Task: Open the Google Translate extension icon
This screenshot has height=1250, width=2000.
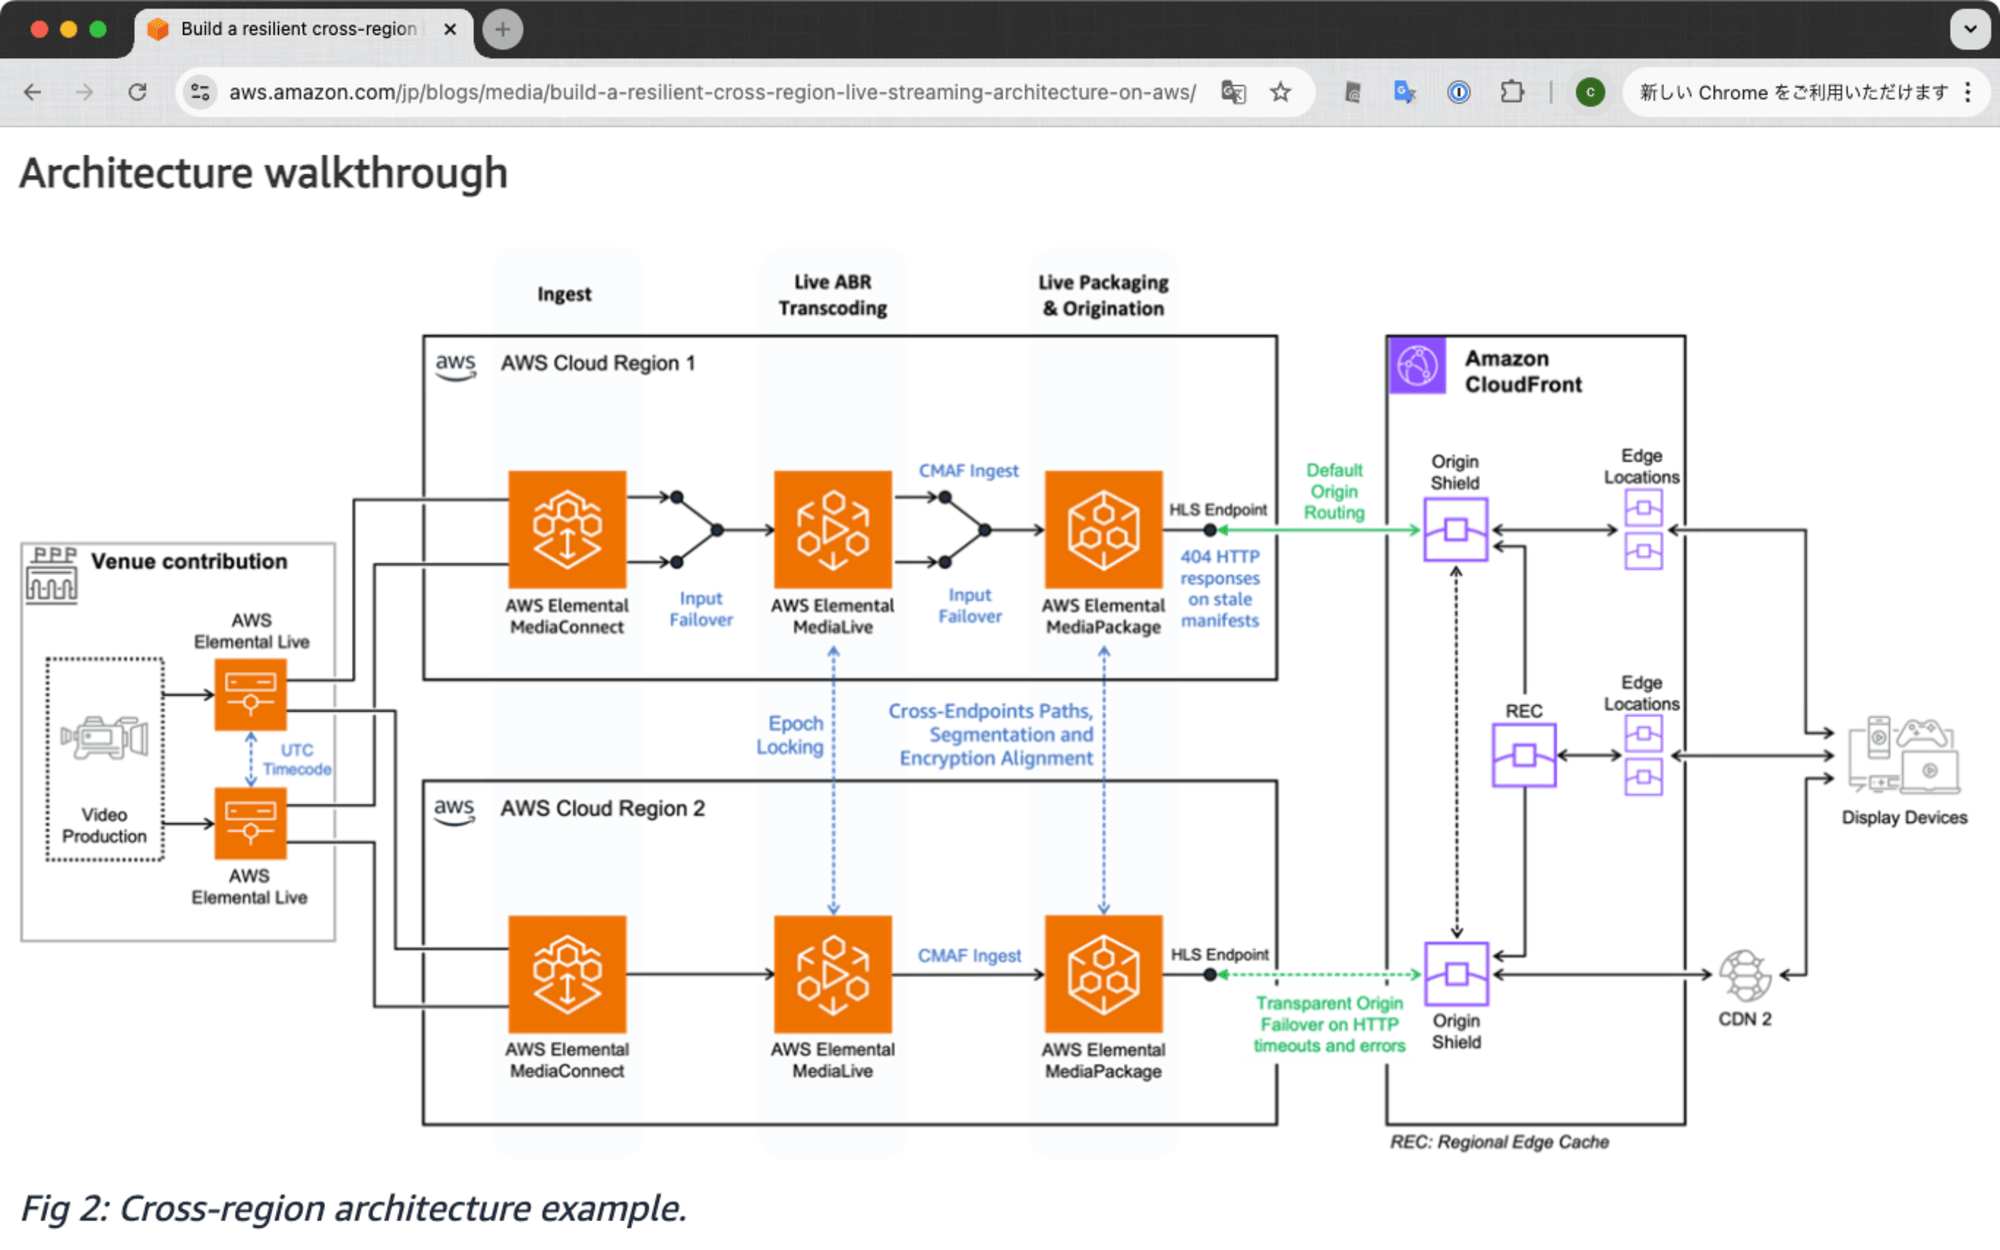Action: pos(1405,92)
